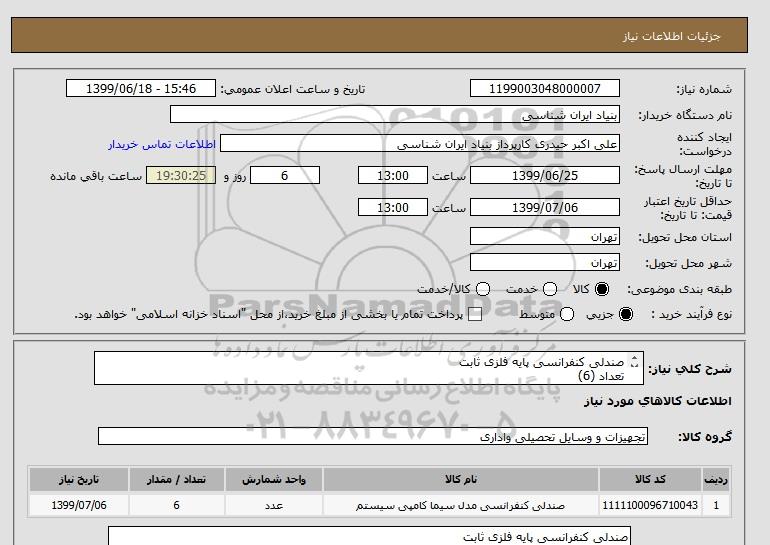The height and width of the screenshot is (545, 770).
Task: Click the نام کالا column header
Action: tap(461, 479)
